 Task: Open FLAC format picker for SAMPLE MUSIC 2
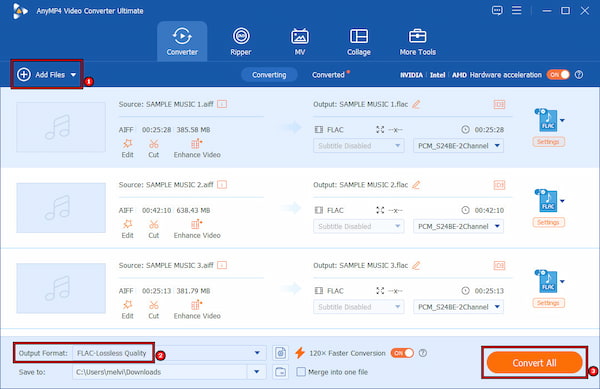(x=550, y=201)
